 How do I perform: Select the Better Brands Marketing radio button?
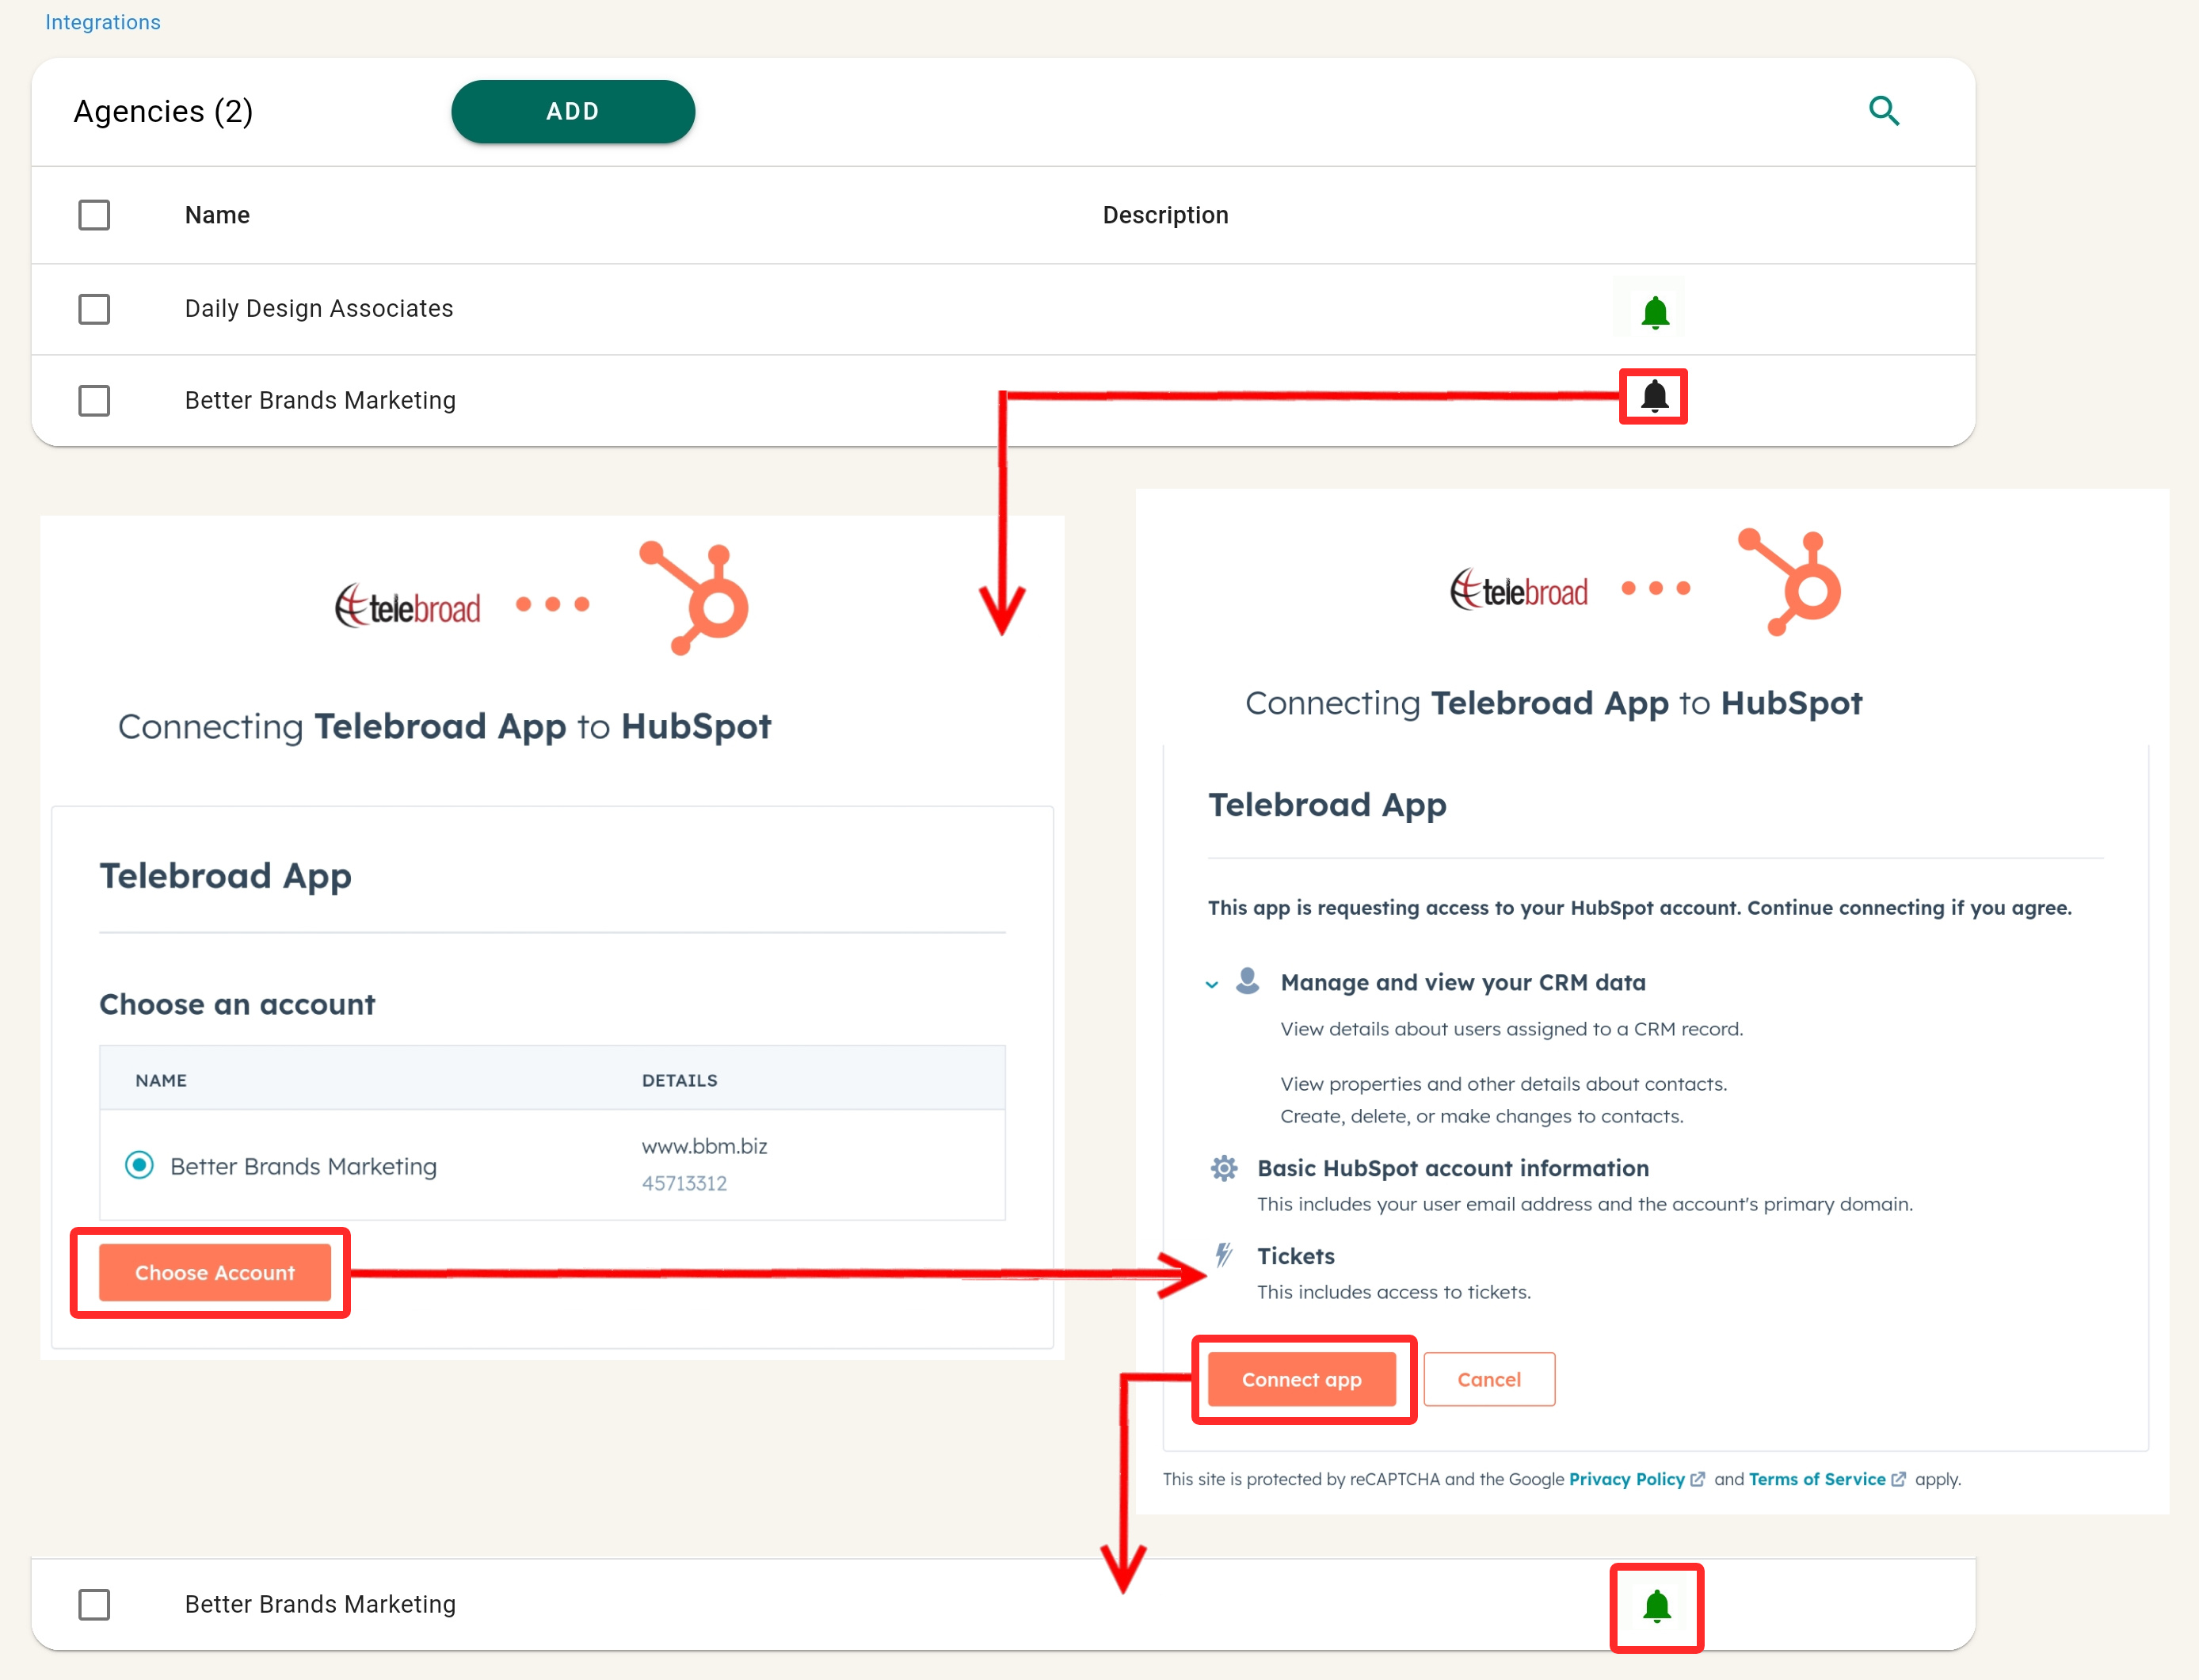(139, 1165)
